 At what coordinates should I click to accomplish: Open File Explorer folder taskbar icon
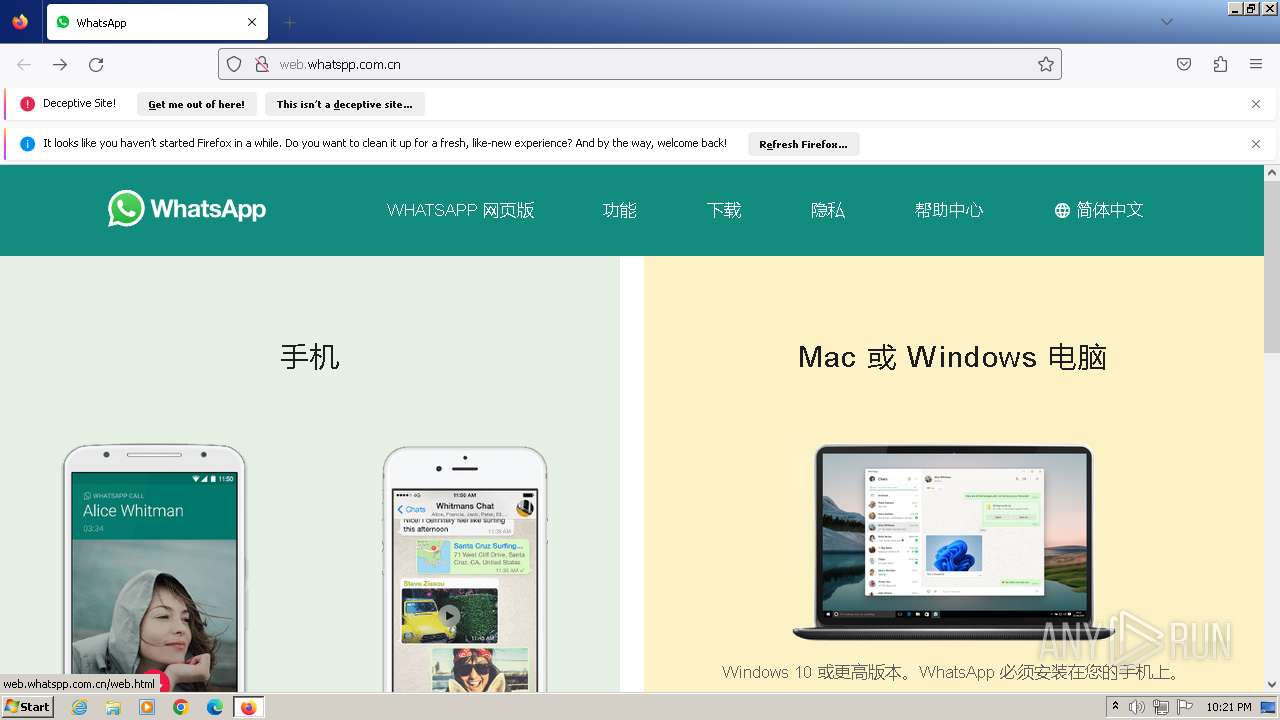(x=113, y=707)
